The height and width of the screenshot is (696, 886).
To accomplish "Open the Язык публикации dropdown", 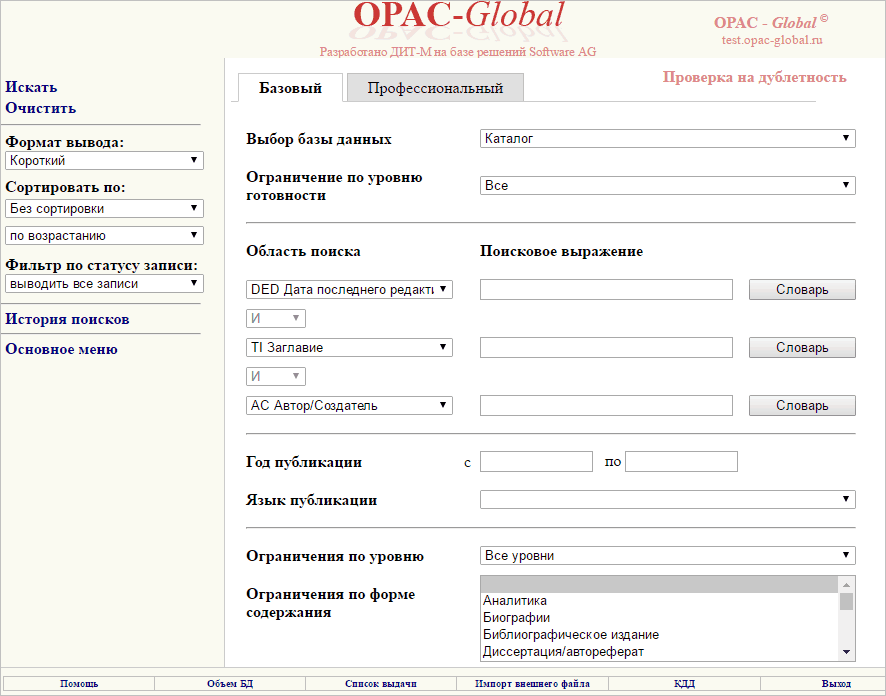I will click(x=668, y=499).
